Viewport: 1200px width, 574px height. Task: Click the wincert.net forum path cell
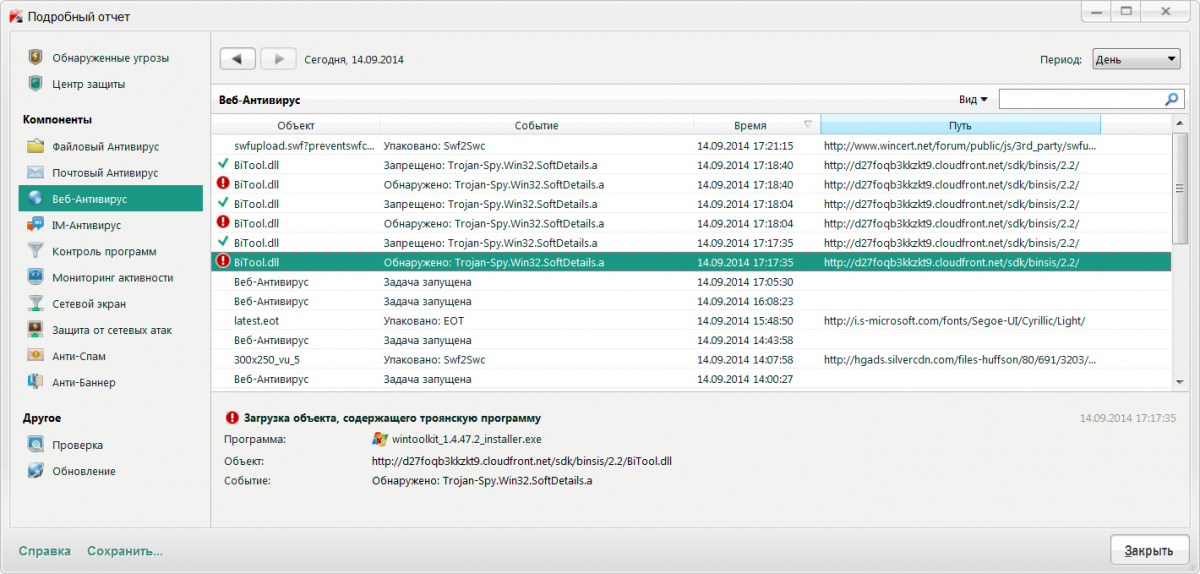tap(960, 145)
